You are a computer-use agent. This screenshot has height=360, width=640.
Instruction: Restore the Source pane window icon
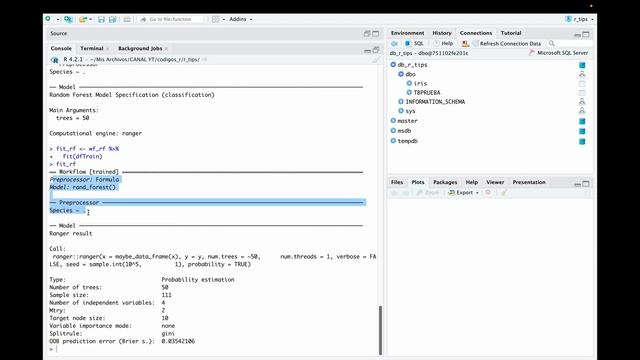tap(367, 33)
